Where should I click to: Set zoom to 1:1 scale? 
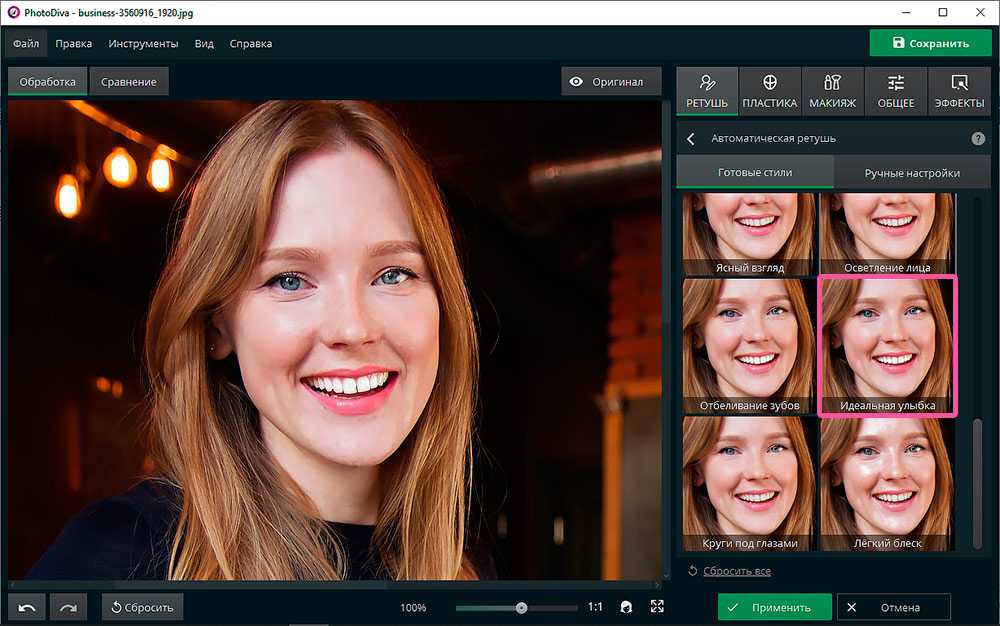coord(595,607)
